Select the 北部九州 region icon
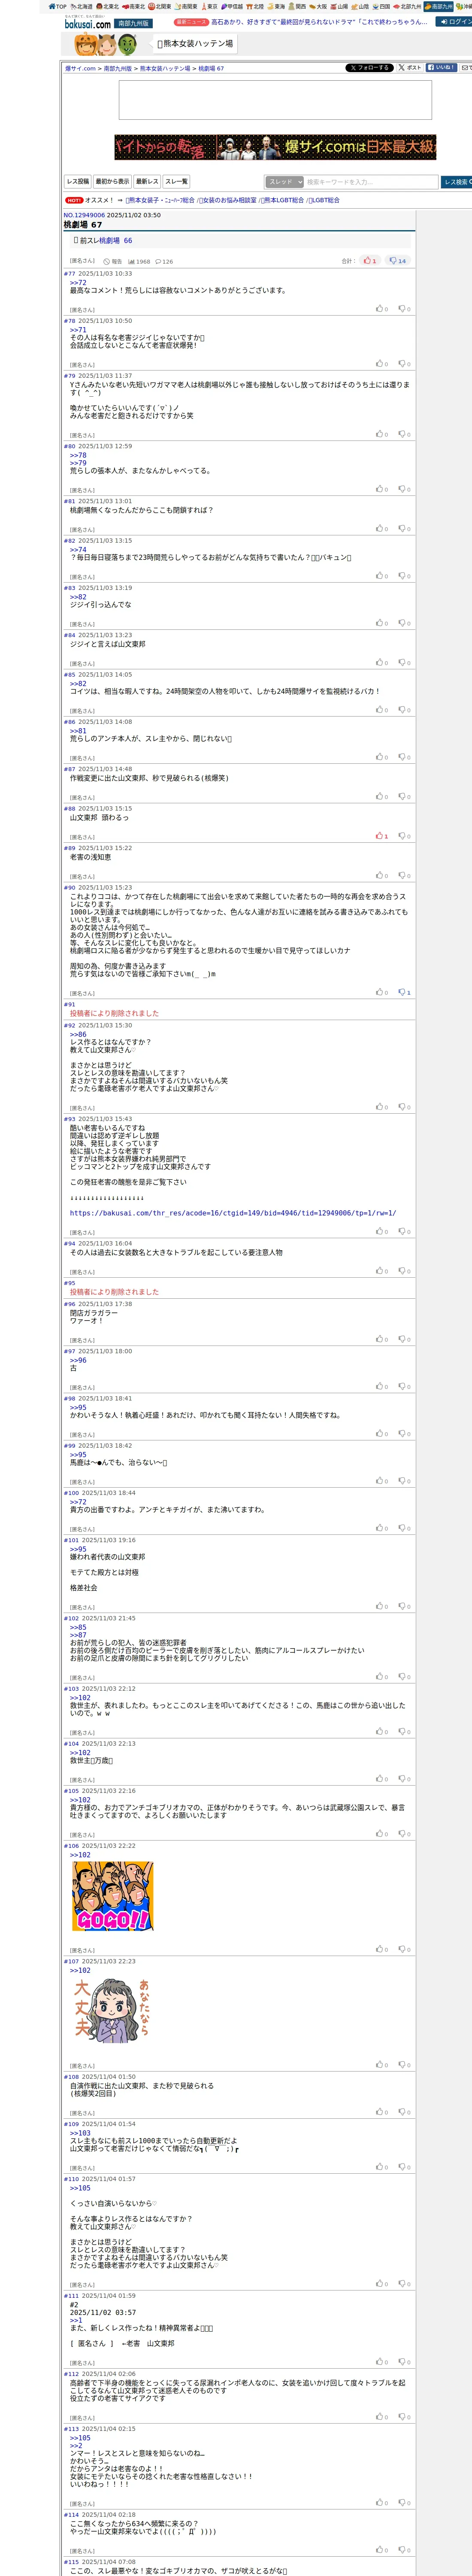472x2576 pixels. (408, 6)
